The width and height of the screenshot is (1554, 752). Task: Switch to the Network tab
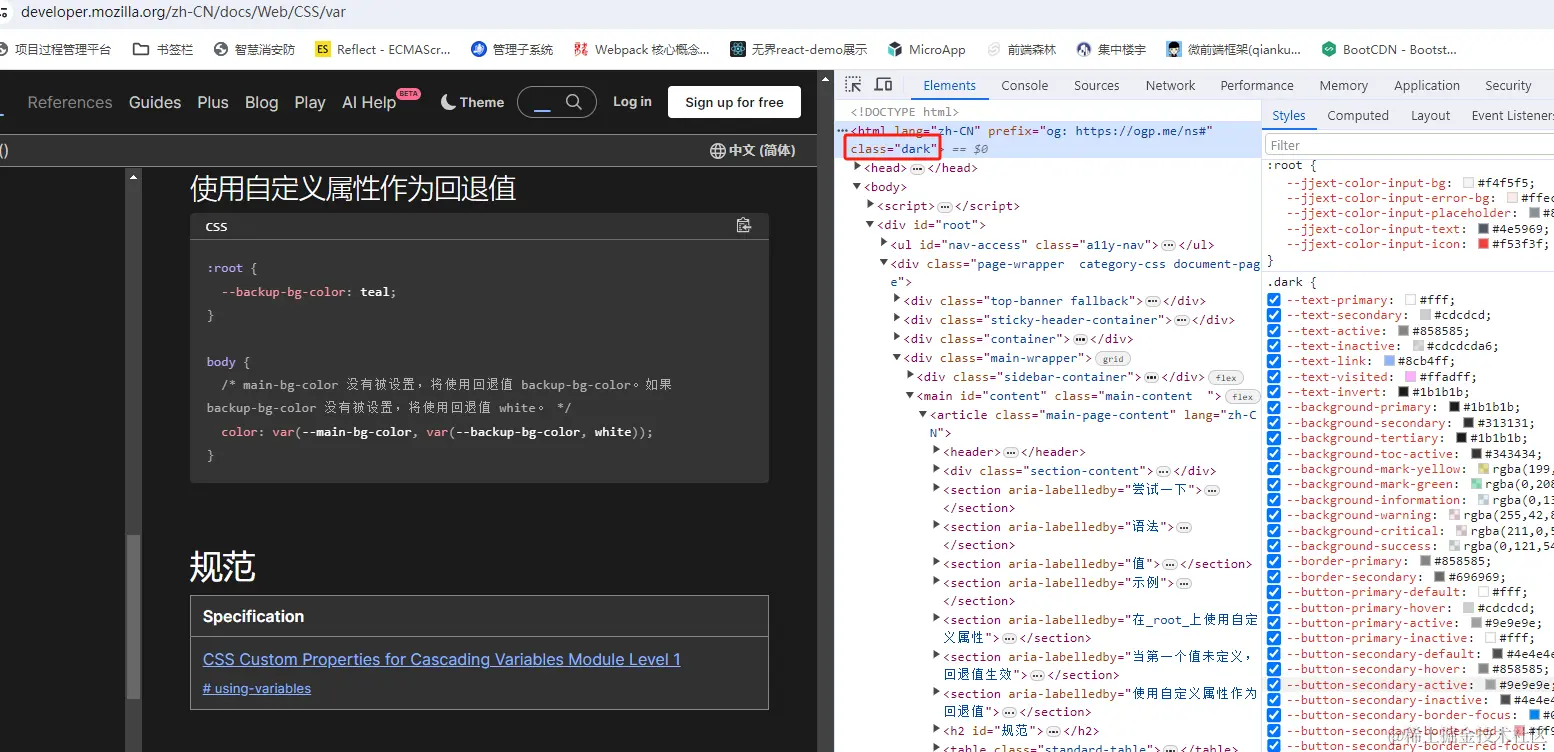(1170, 85)
